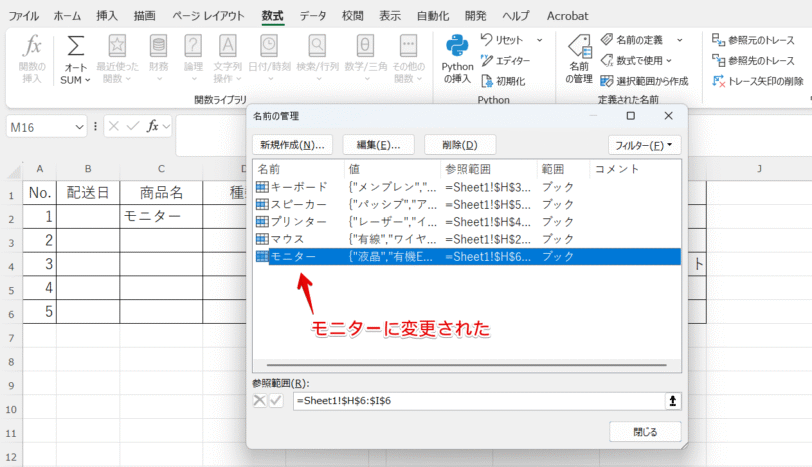Expand the dropdown next to formula bar fx
This screenshot has height=467, width=812.
[x=166, y=126]
